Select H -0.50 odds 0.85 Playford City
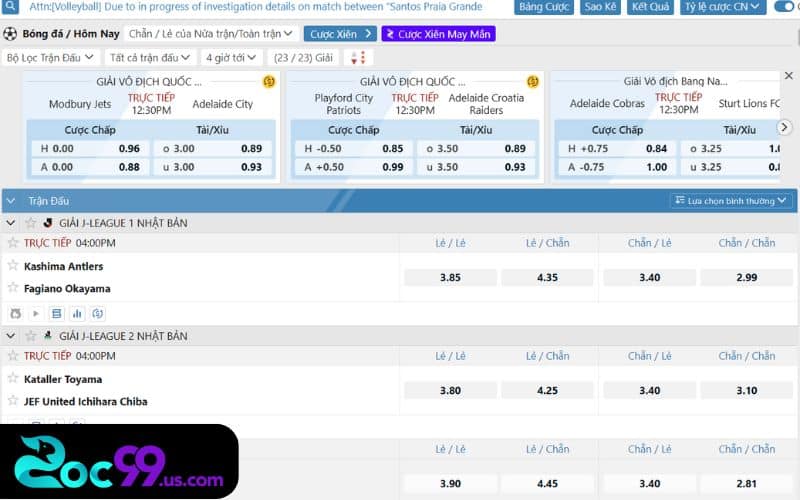The height and width of the screenshot is (500, 800). tap(354, 148)
